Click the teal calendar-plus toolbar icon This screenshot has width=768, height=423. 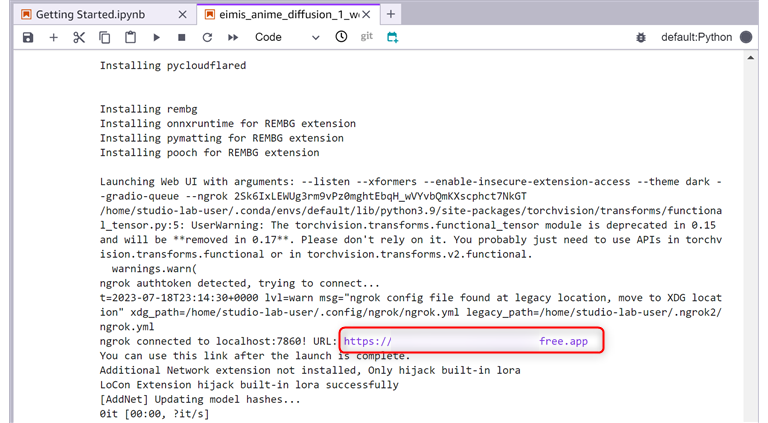(x=393, y=37)
